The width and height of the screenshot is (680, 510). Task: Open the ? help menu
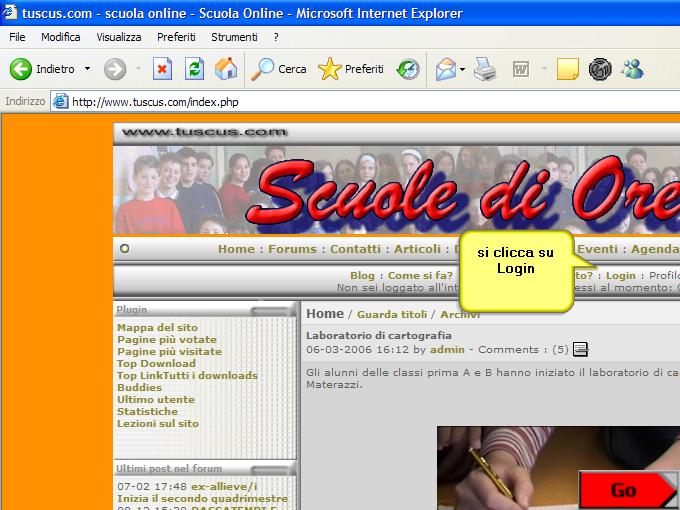point(276,37)
